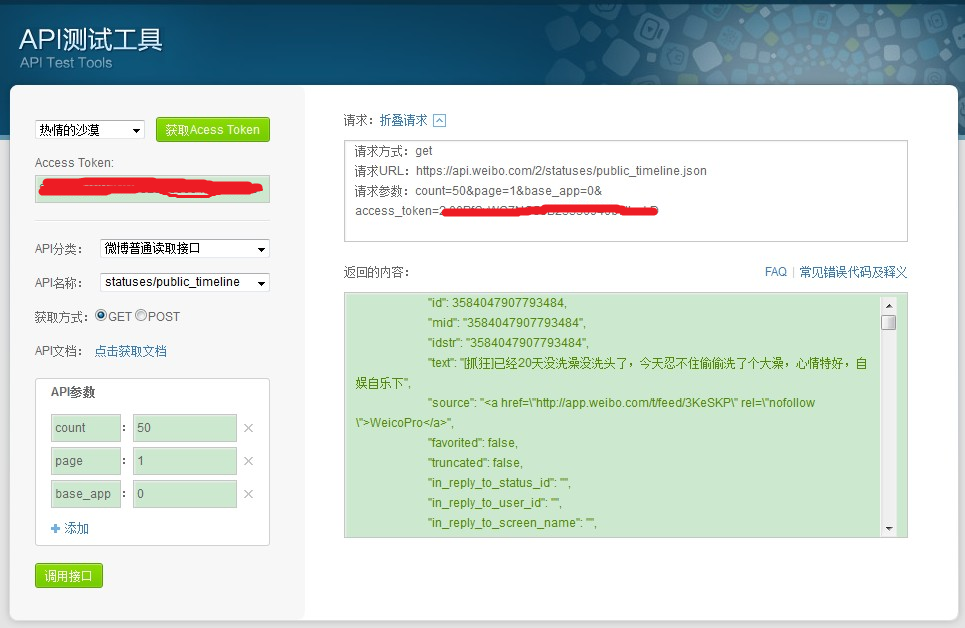Click the page parameter name field
Viewport: 965px width, 628px height.
(86, 461)
